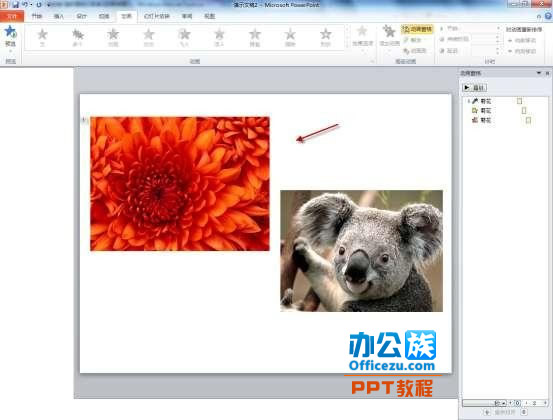Image resolution: width=553 pixels, height=420 pixels.
Task: Open the File (文件) tab
Action: click(x=12, y=16)
